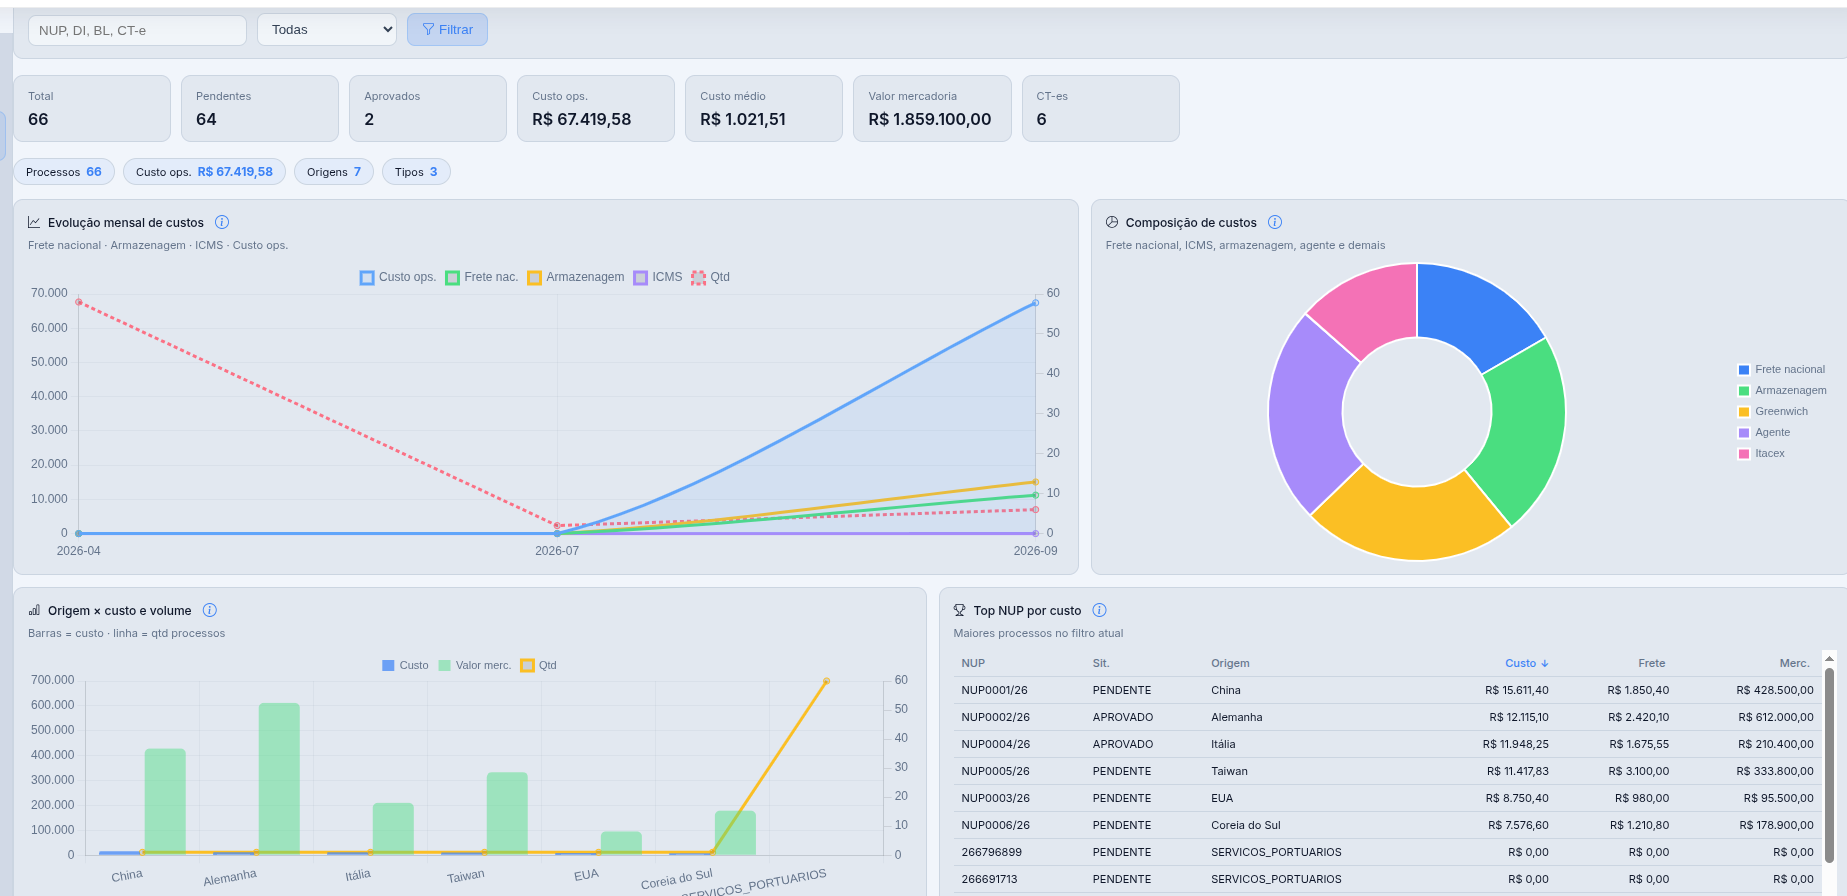Screen dimensions: 1847x896
Task: Click the Frete column header
Action: (x=1652, y=663)
